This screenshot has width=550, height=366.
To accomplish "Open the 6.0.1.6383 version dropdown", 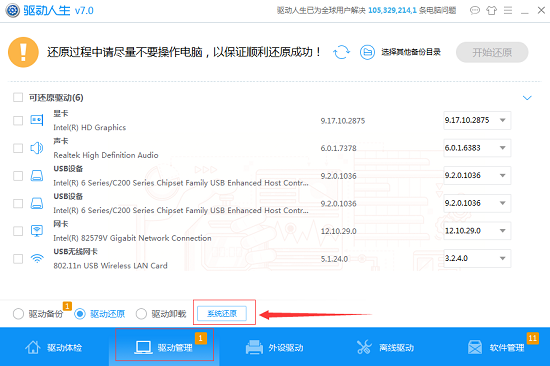I will 477,148.
